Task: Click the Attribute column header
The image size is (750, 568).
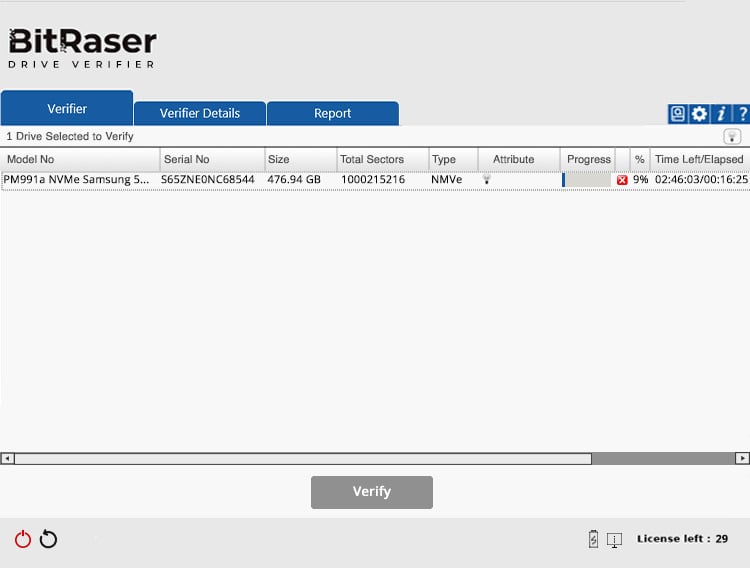Action: click(x=519, y=159)
